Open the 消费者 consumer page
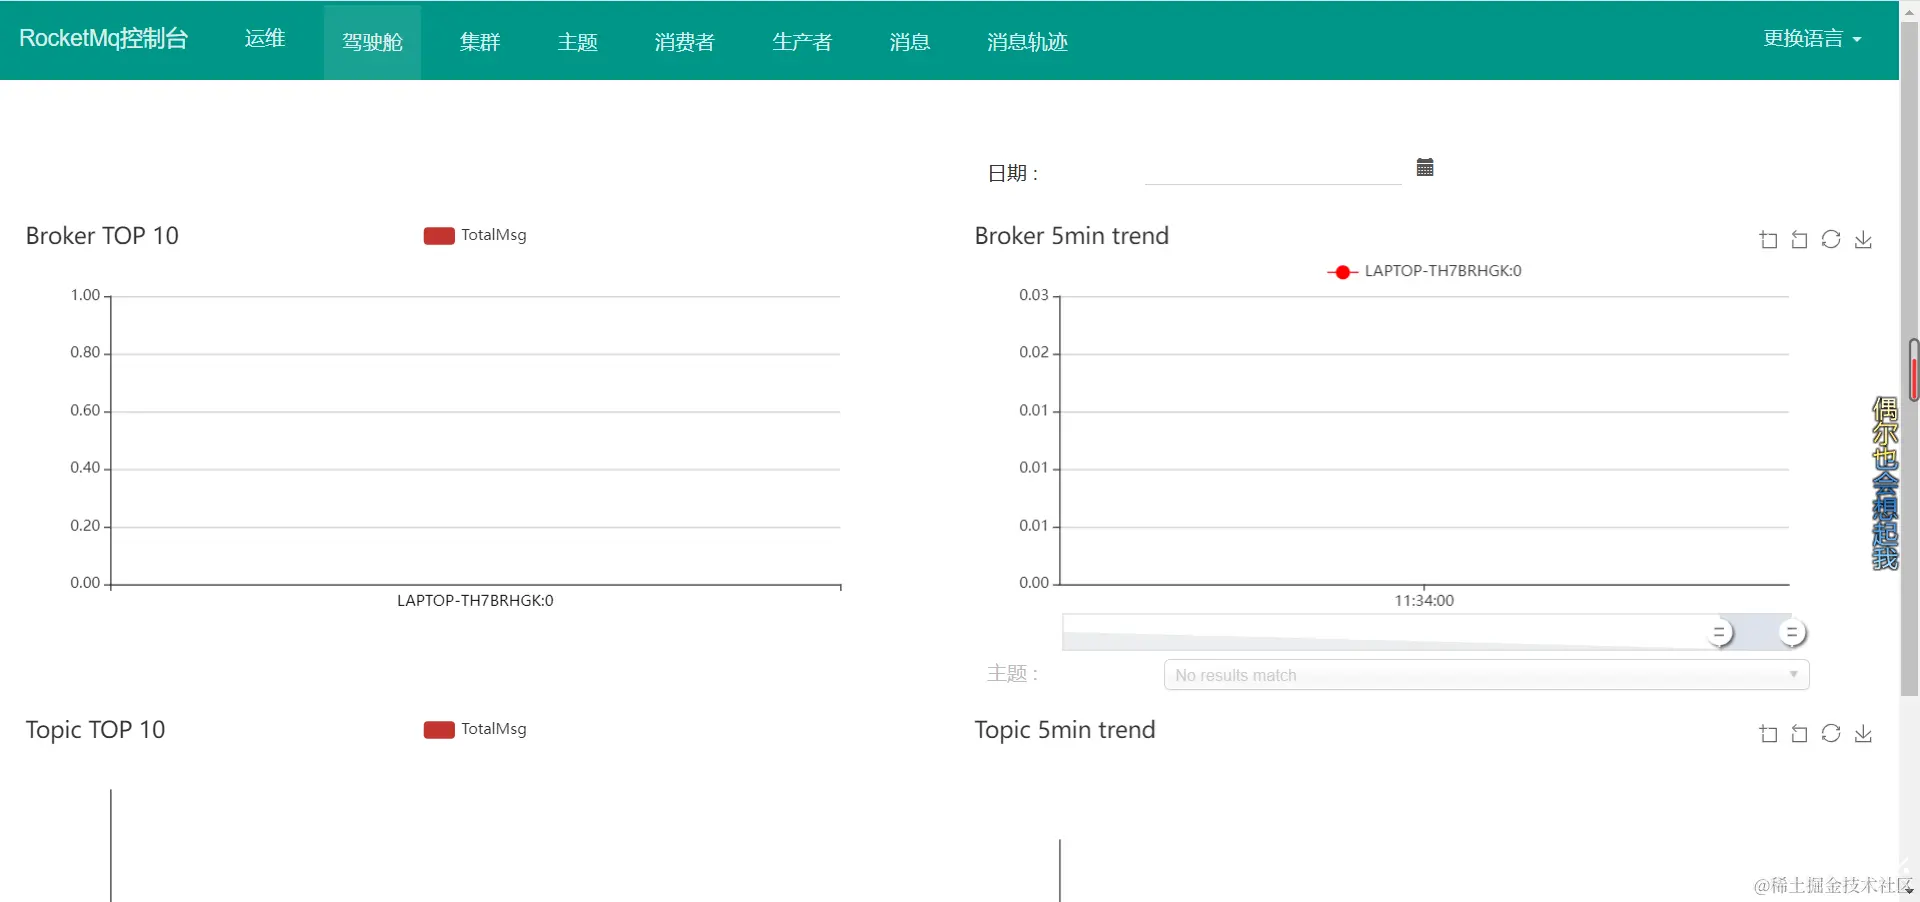 click(685, 42)
